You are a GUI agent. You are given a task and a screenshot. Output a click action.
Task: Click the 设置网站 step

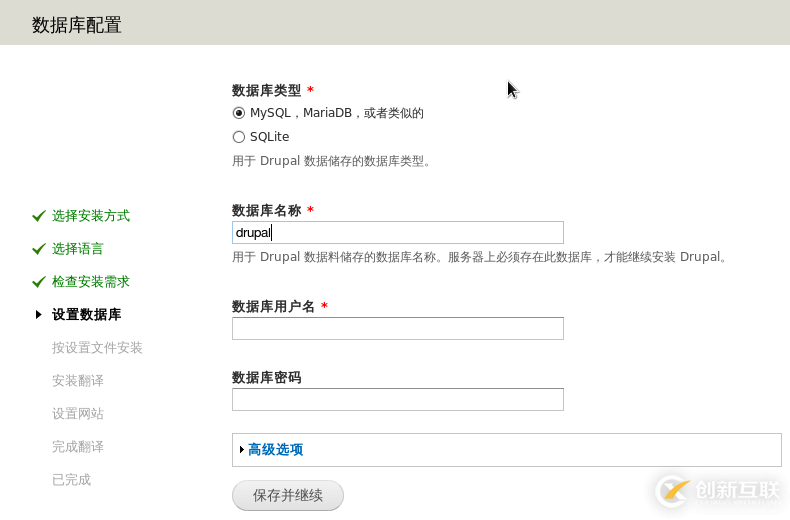coord(78,414)
